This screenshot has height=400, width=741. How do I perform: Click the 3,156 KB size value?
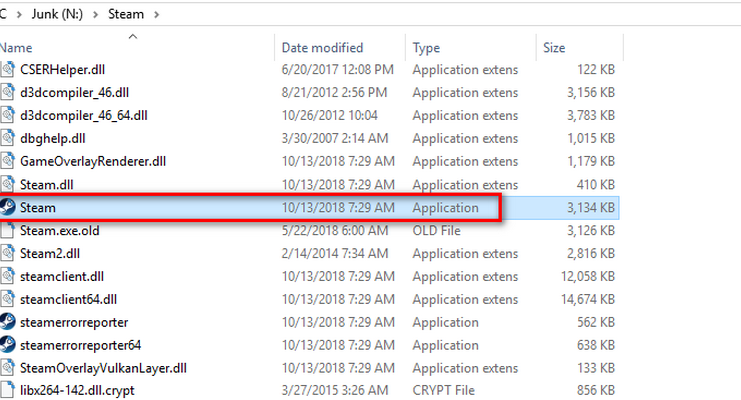coord(591,93)
